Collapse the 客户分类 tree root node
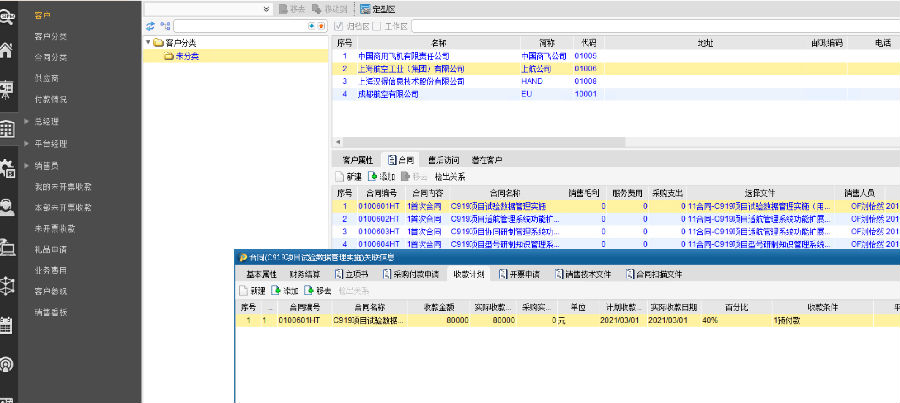 [x=148, y=43]
